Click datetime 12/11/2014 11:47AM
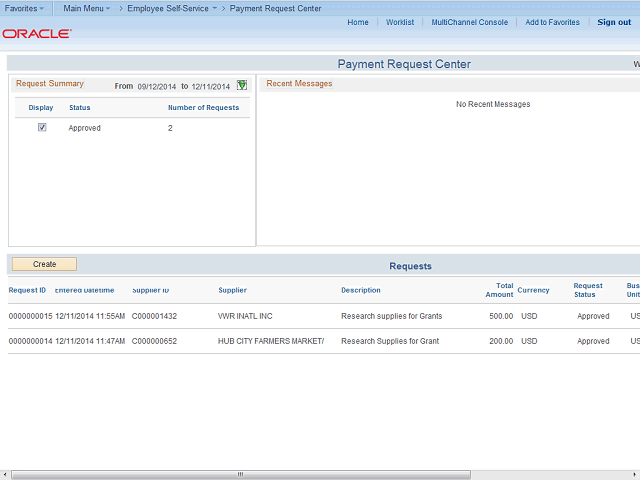This screenshot has height=480, width=640. coord(90,341)
